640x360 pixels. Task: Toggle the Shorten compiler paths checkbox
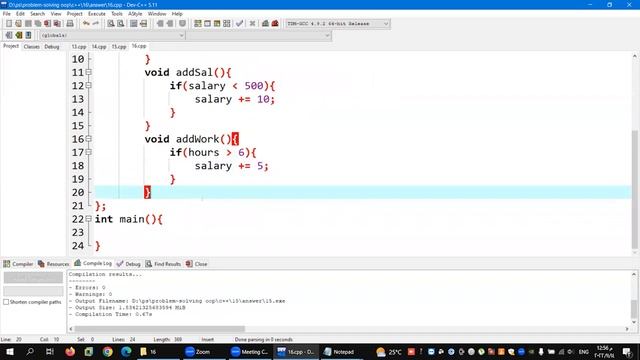[x=6, y=302]
